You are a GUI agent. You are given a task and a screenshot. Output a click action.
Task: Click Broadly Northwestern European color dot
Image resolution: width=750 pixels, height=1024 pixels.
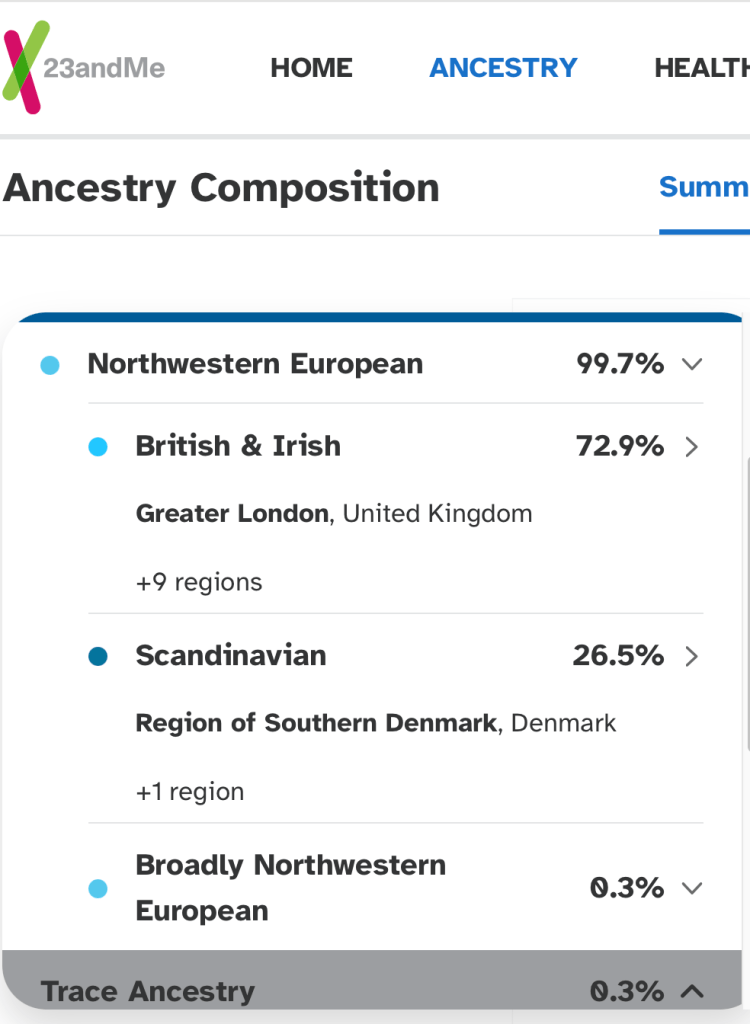(x=98, y=888)
